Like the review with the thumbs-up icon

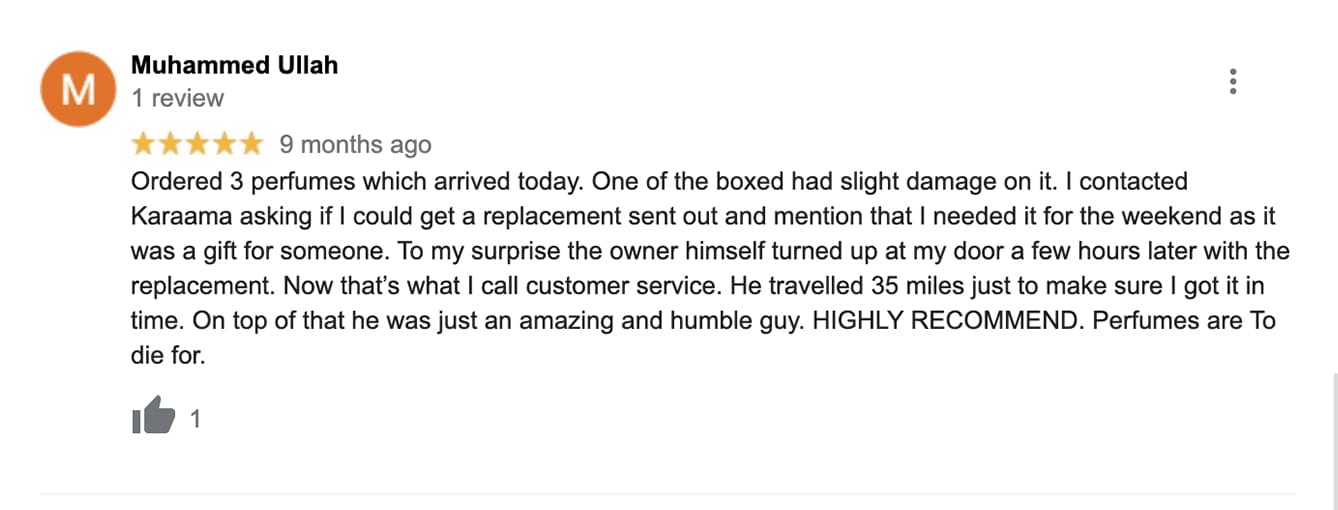click(x=154, y=416)
